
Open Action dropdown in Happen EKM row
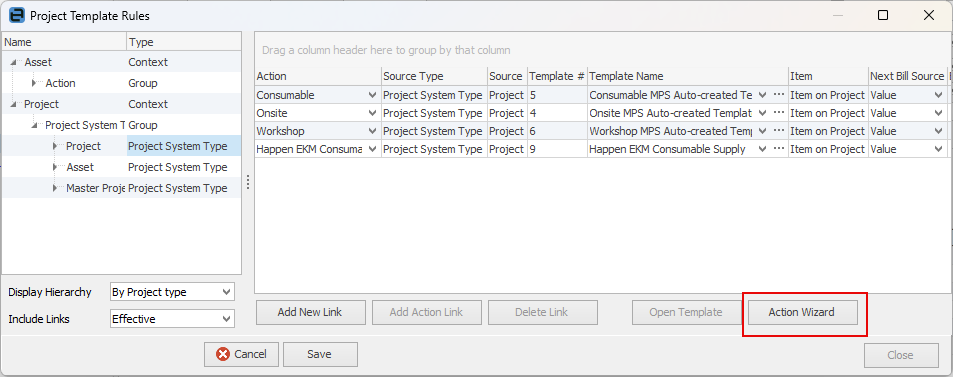372,149
